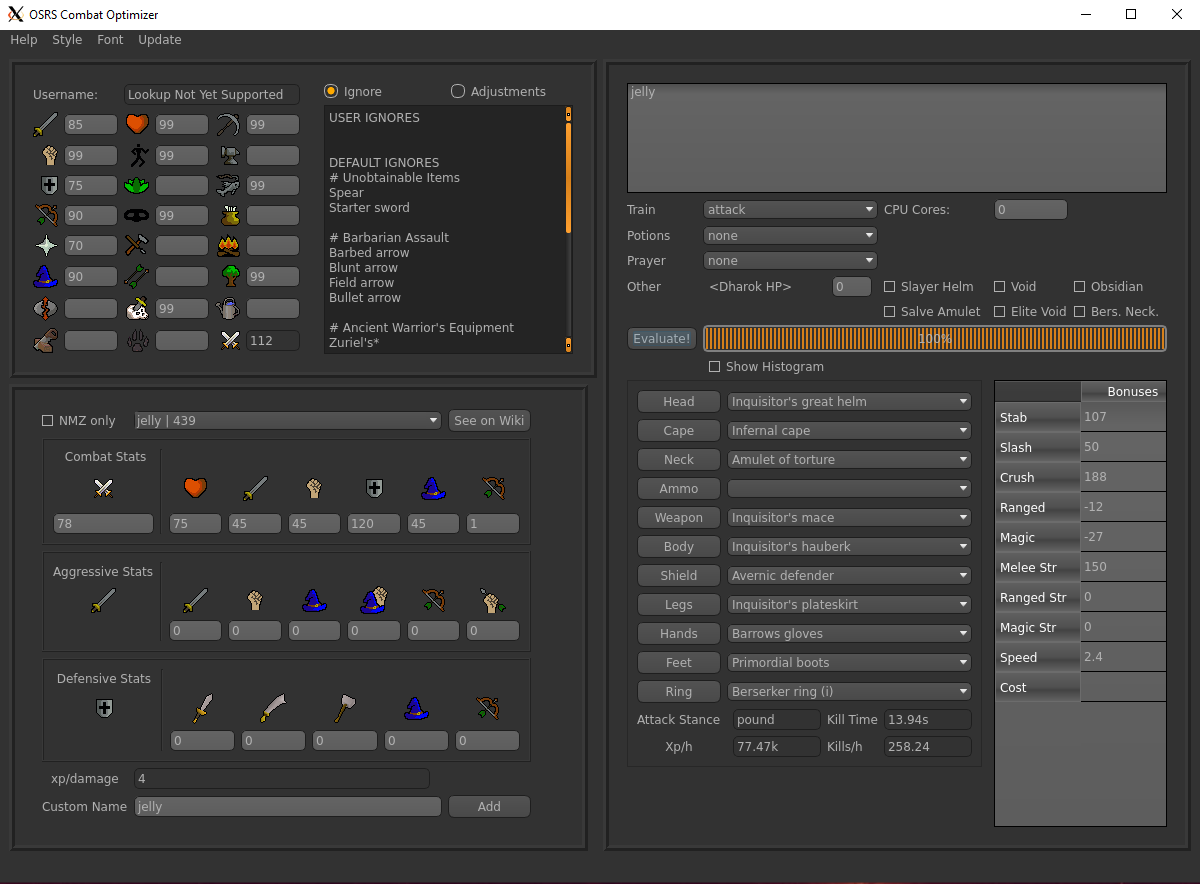Click the Woodcutting tree skill icon
The image size is (1200, 884).
click(230, 276)
